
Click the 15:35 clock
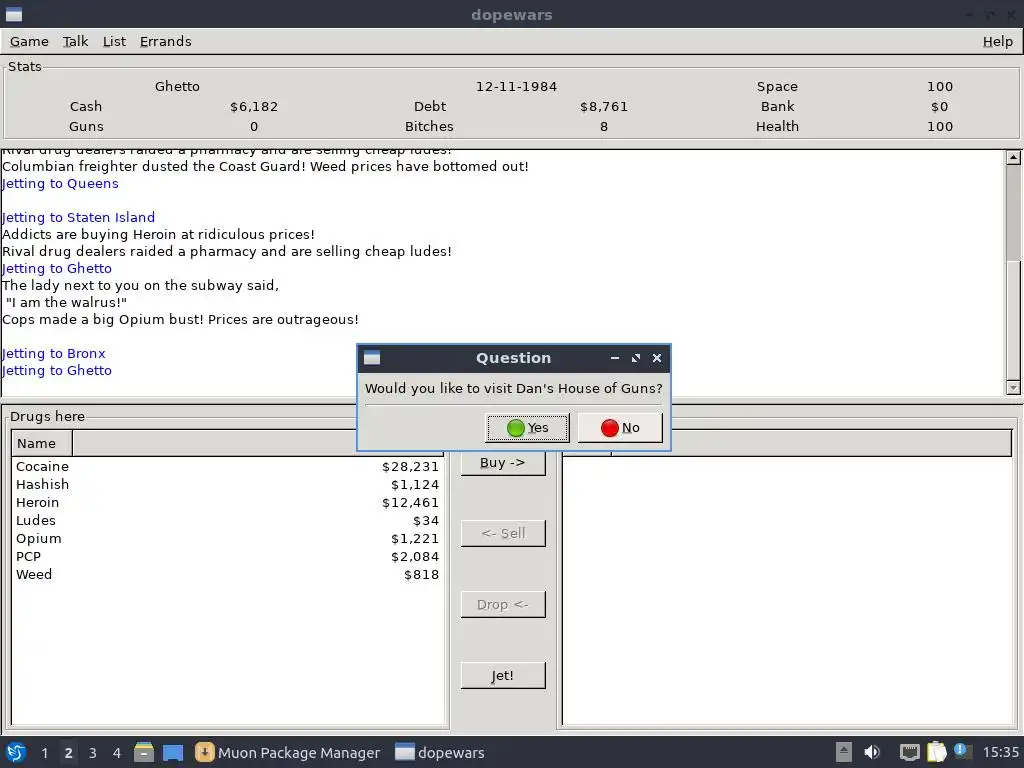[1000, 753]
